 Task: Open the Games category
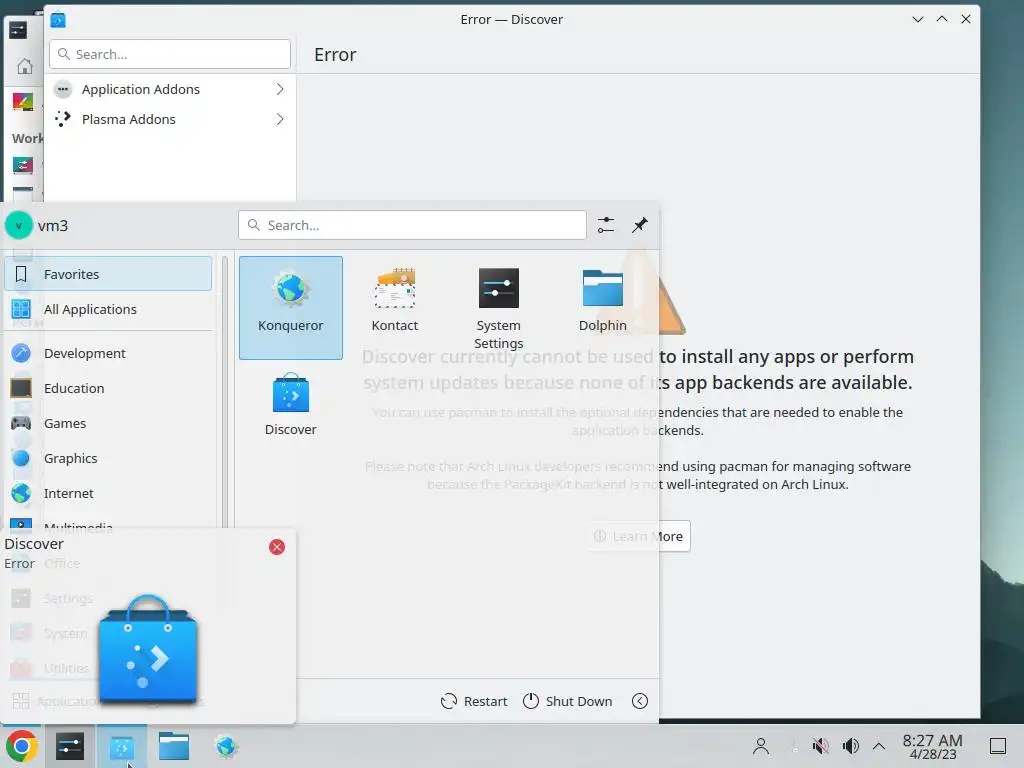(108, 423)
